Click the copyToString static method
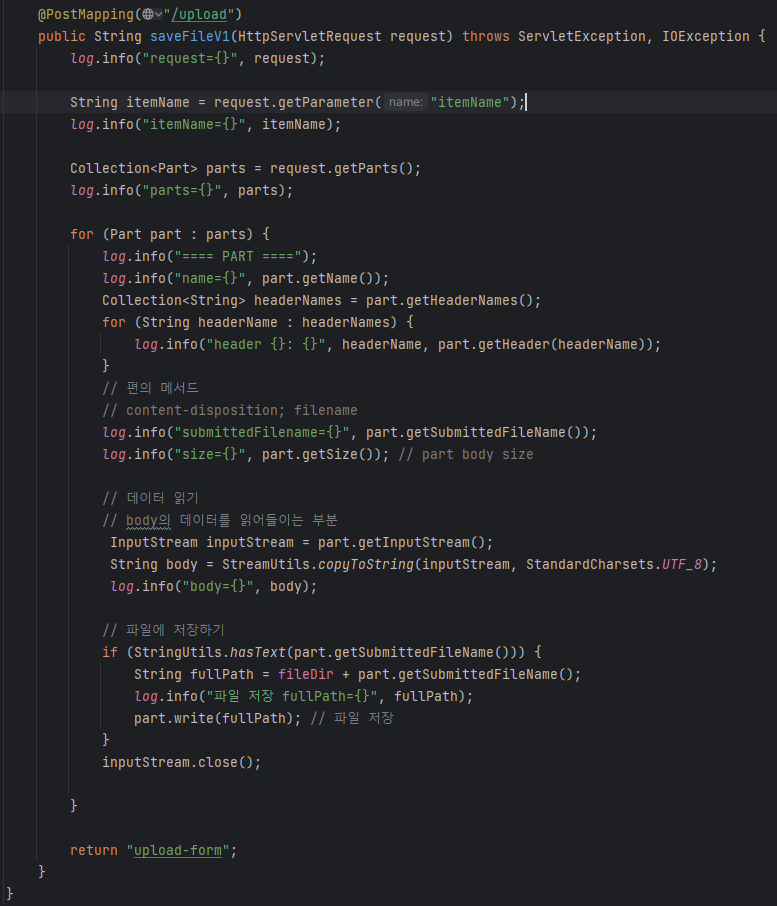 click(366, 565)
